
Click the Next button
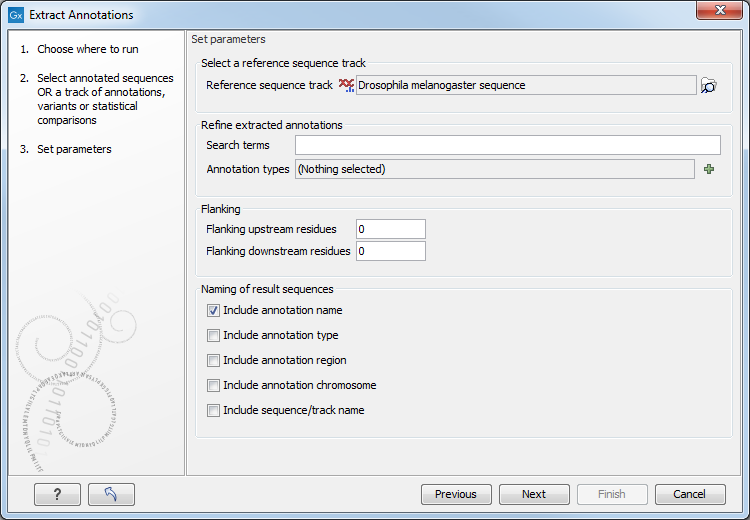(x=534, y=494)
